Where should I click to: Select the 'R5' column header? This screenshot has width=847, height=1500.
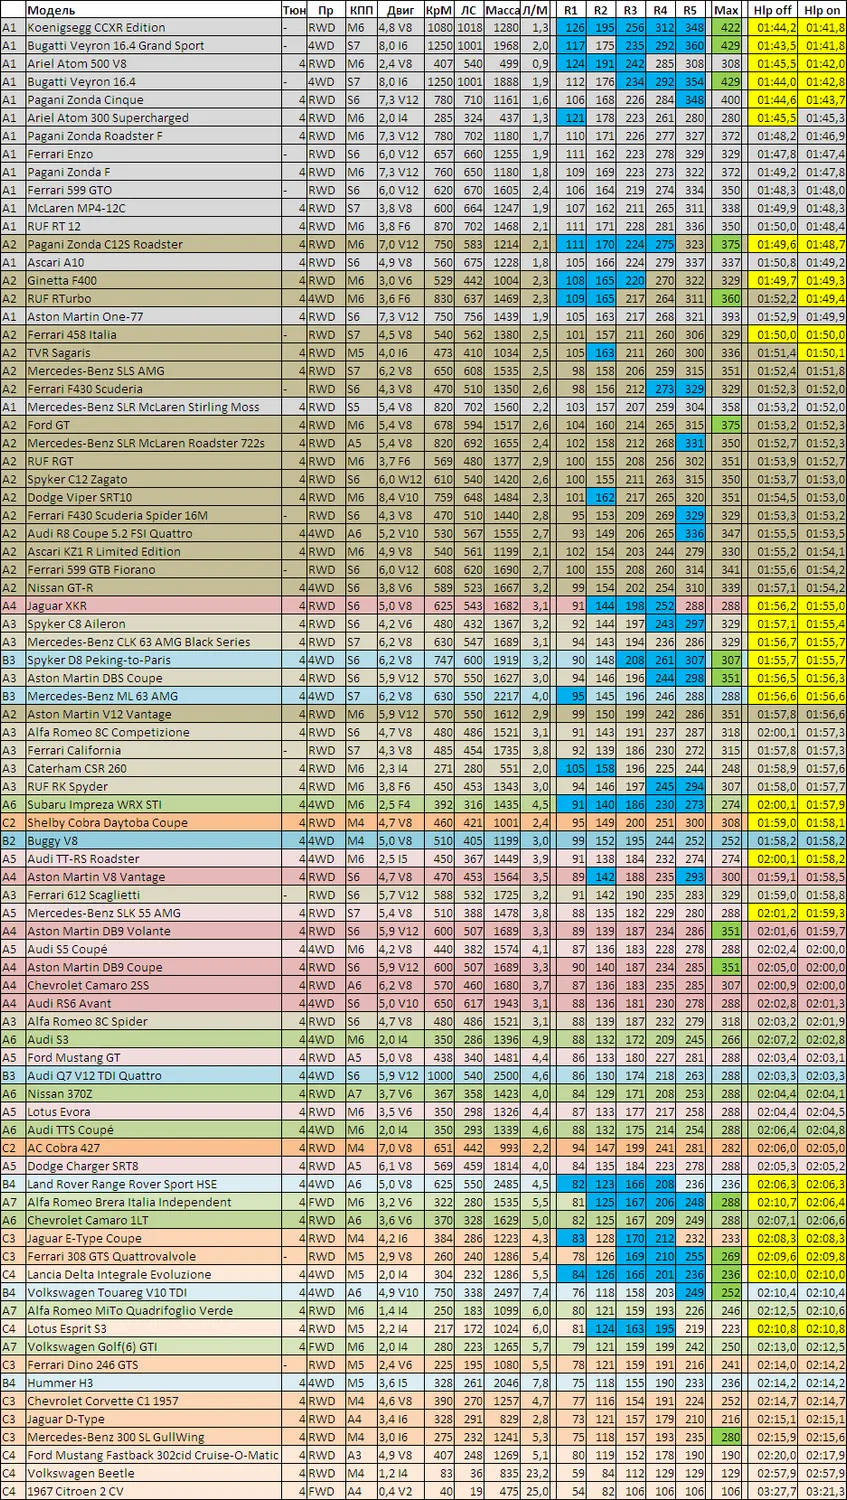pos(690,9)
